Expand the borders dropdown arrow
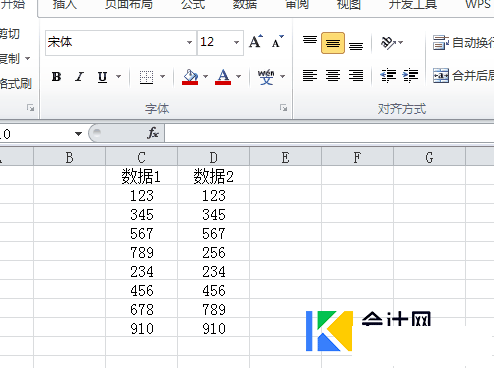 (x=163, y=77)
